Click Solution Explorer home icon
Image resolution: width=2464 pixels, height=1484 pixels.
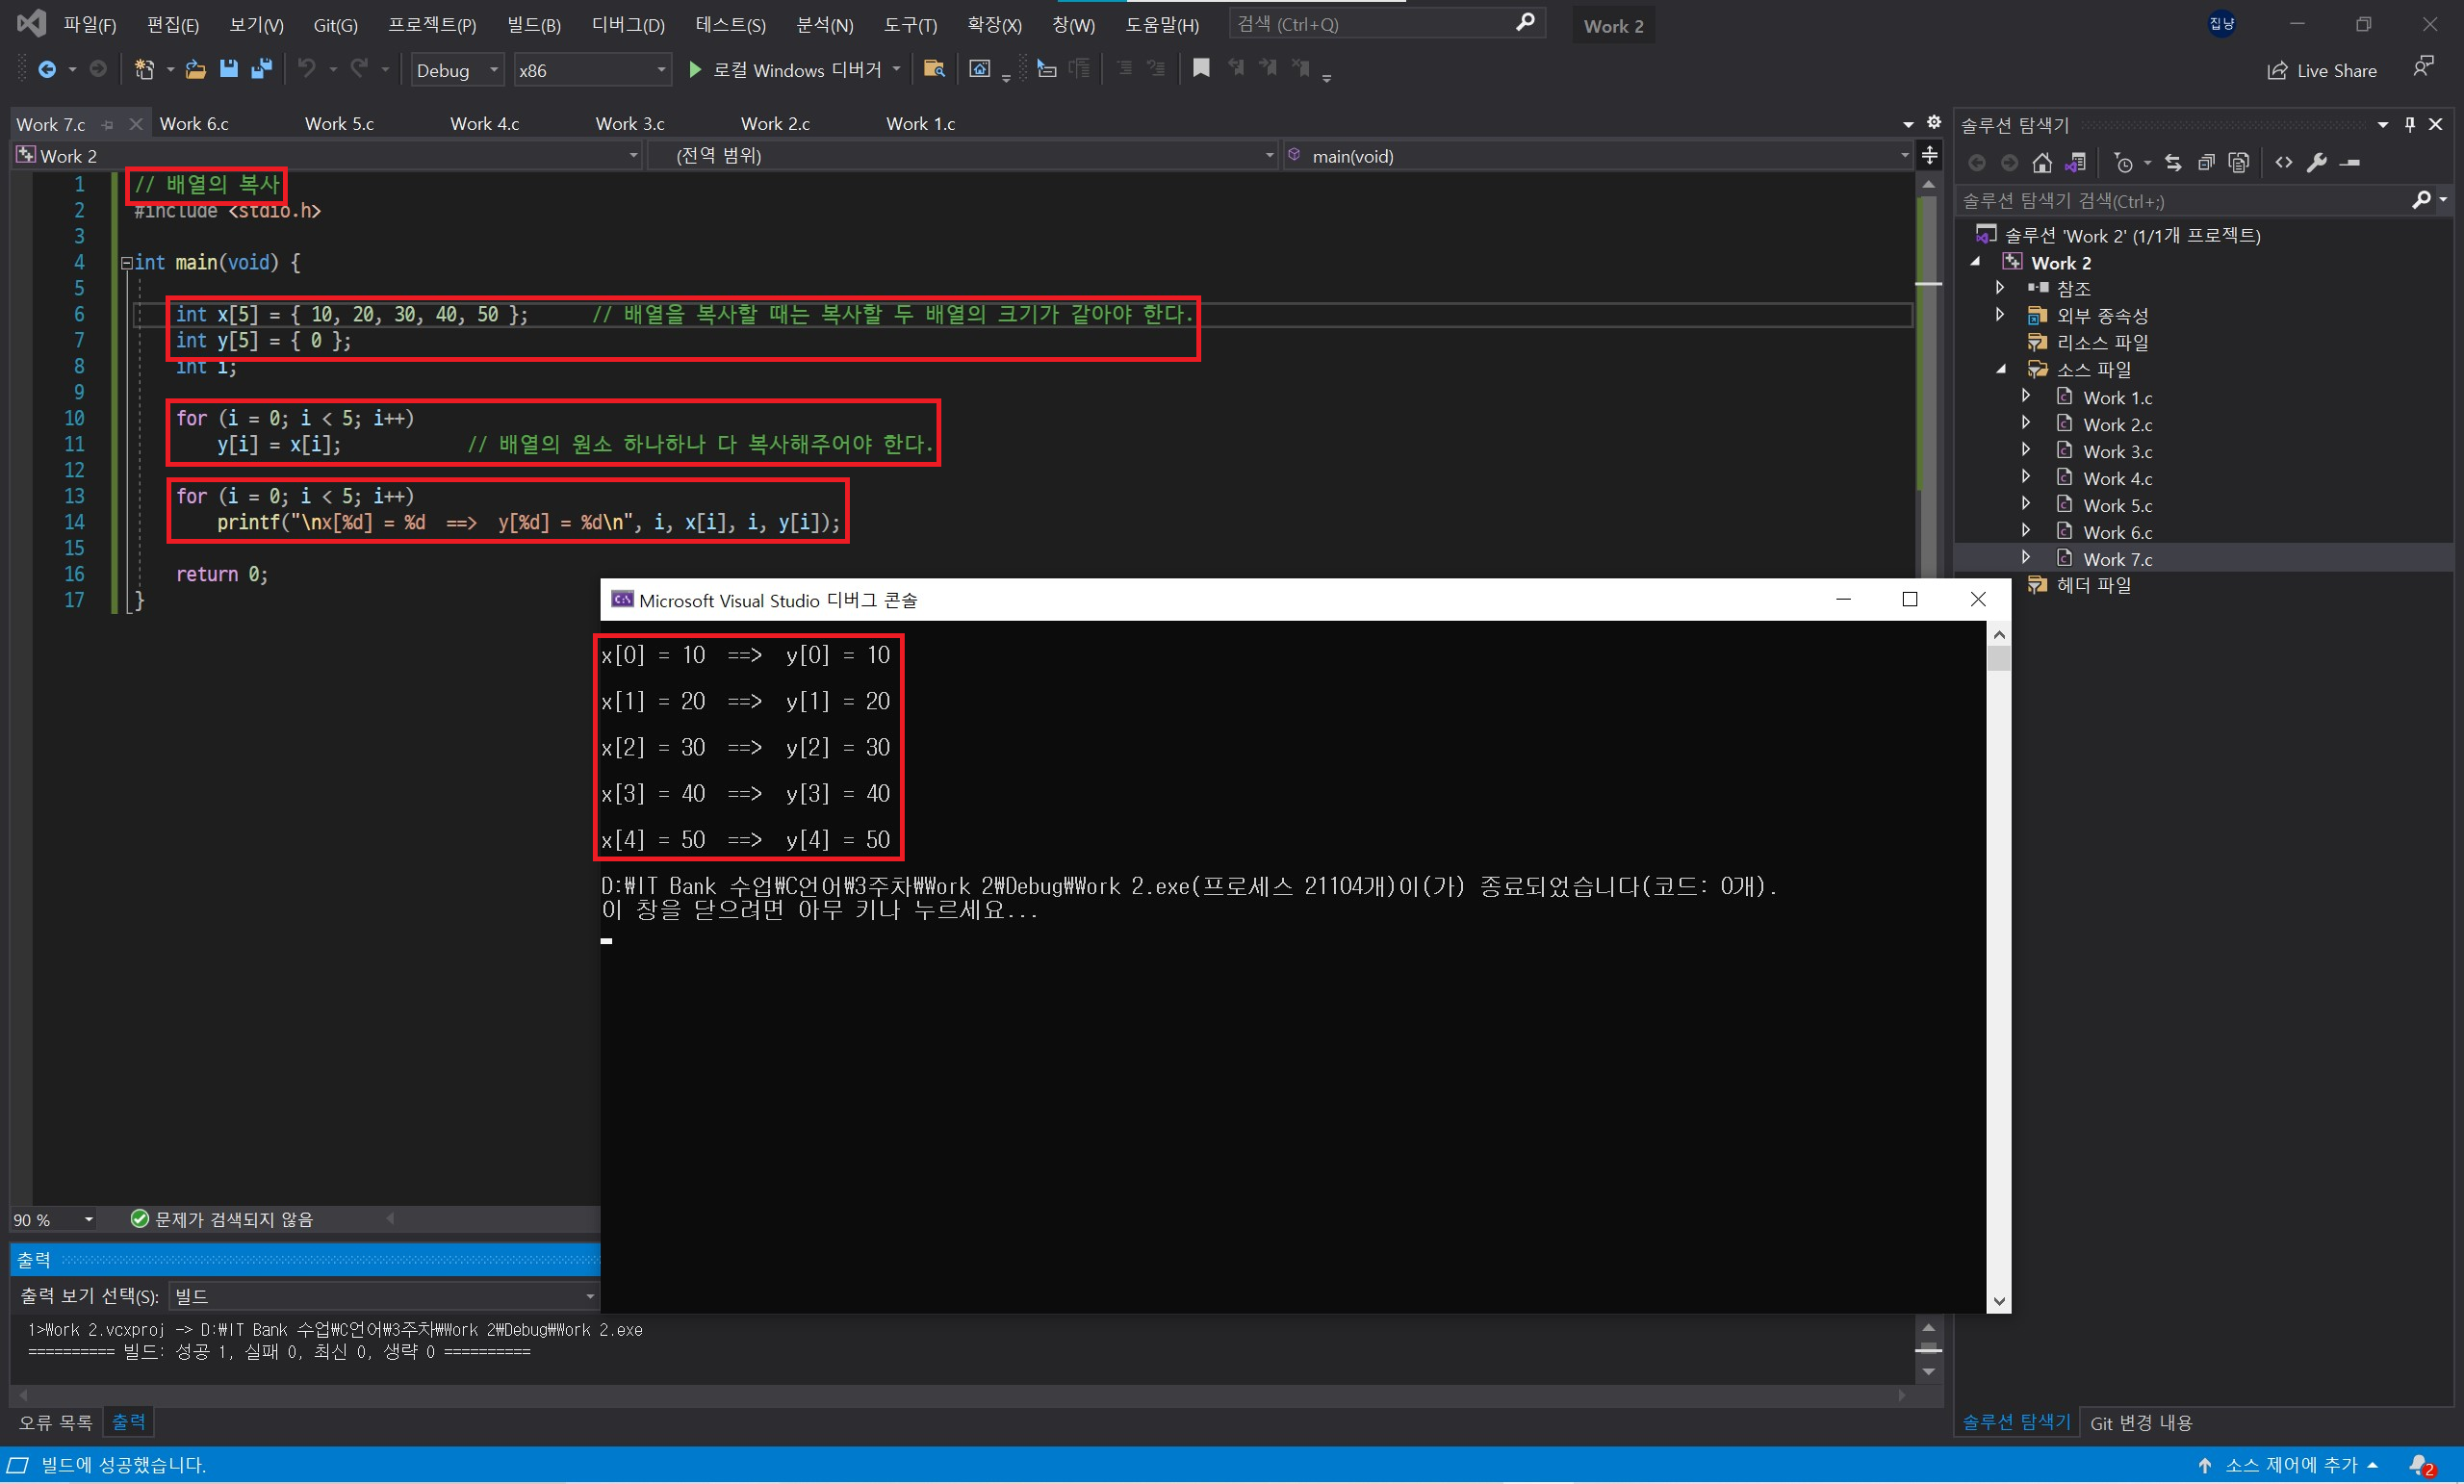[2042, 163]
